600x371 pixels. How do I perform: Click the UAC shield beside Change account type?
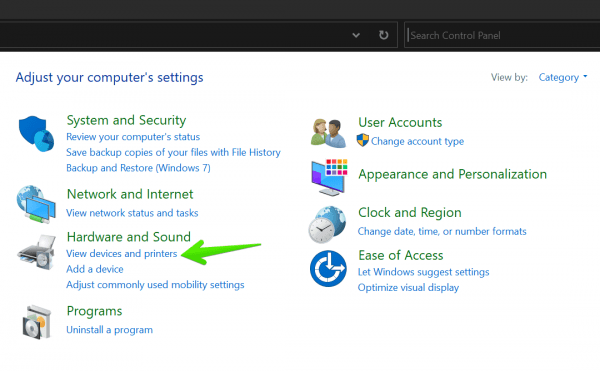(363, 140)
